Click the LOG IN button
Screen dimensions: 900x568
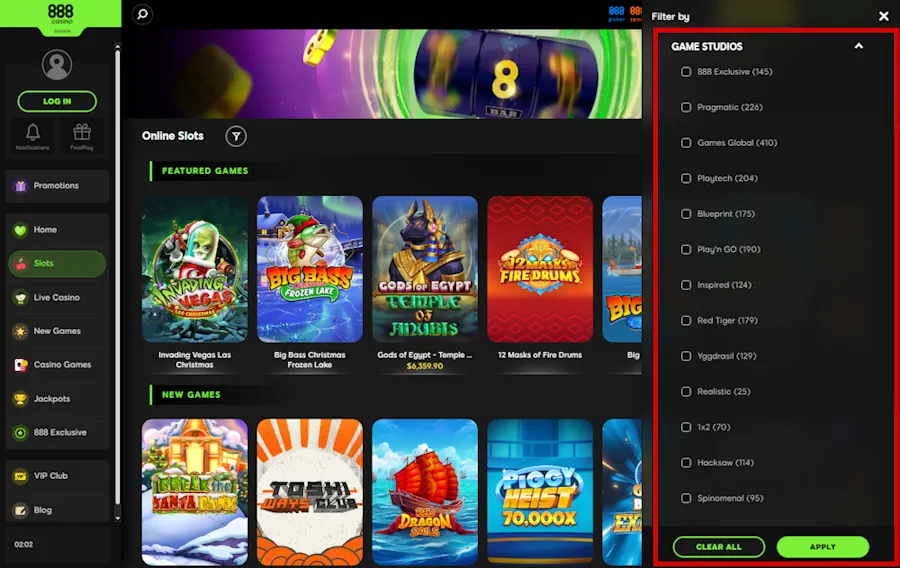[x=57, y=102]
